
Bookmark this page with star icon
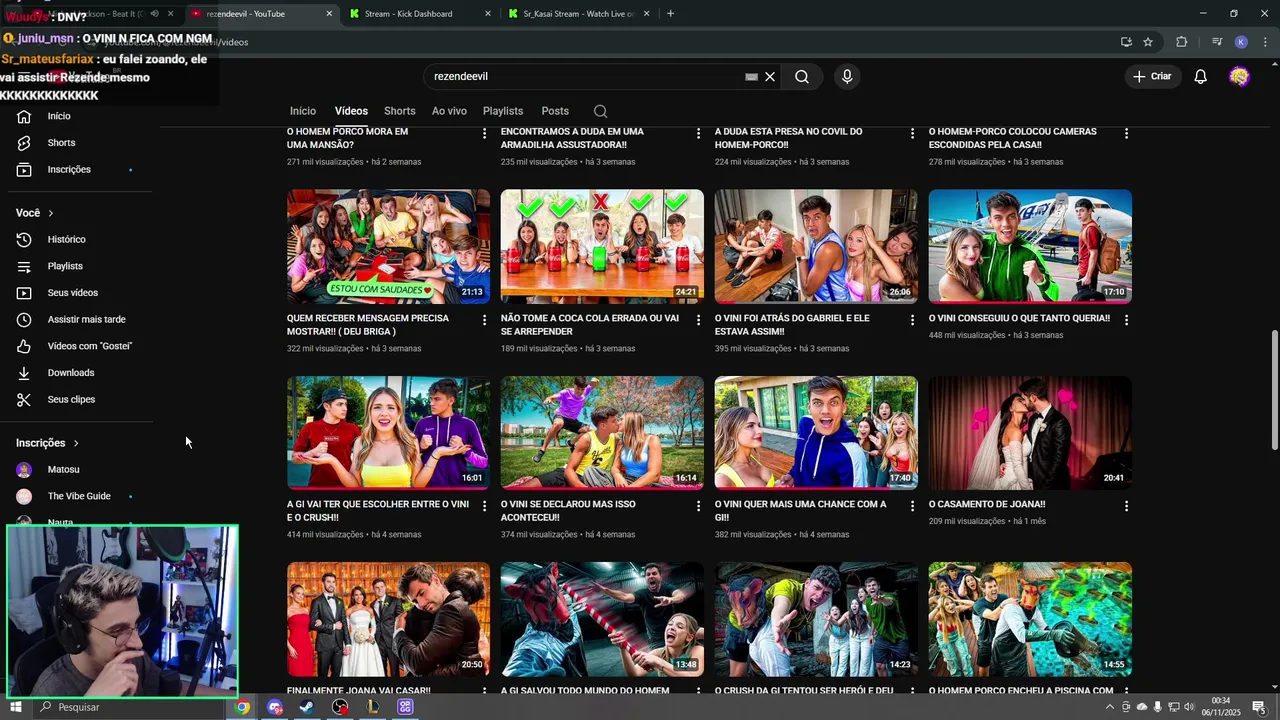[x=1148, y=42]
